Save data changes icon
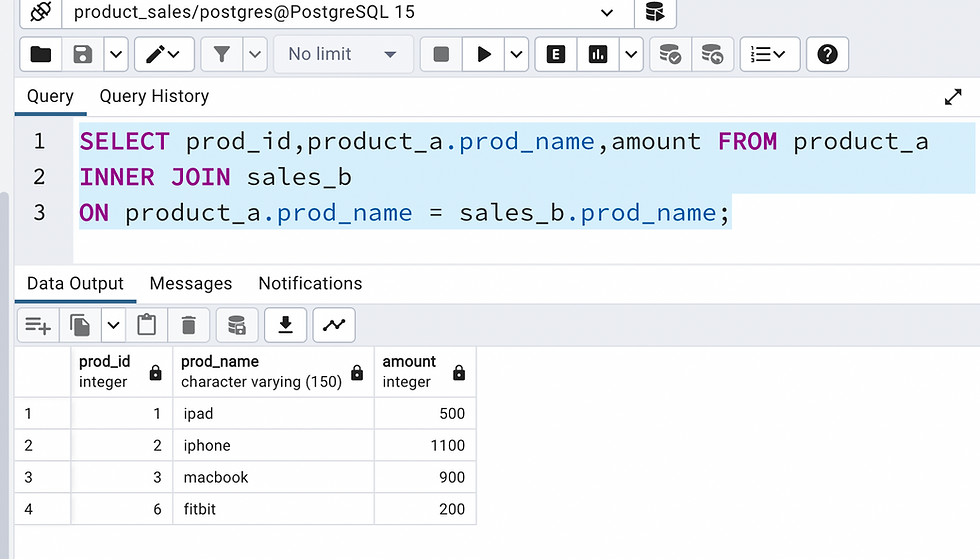Viewport: 980px width, 559px height. [x=237, y=325]
